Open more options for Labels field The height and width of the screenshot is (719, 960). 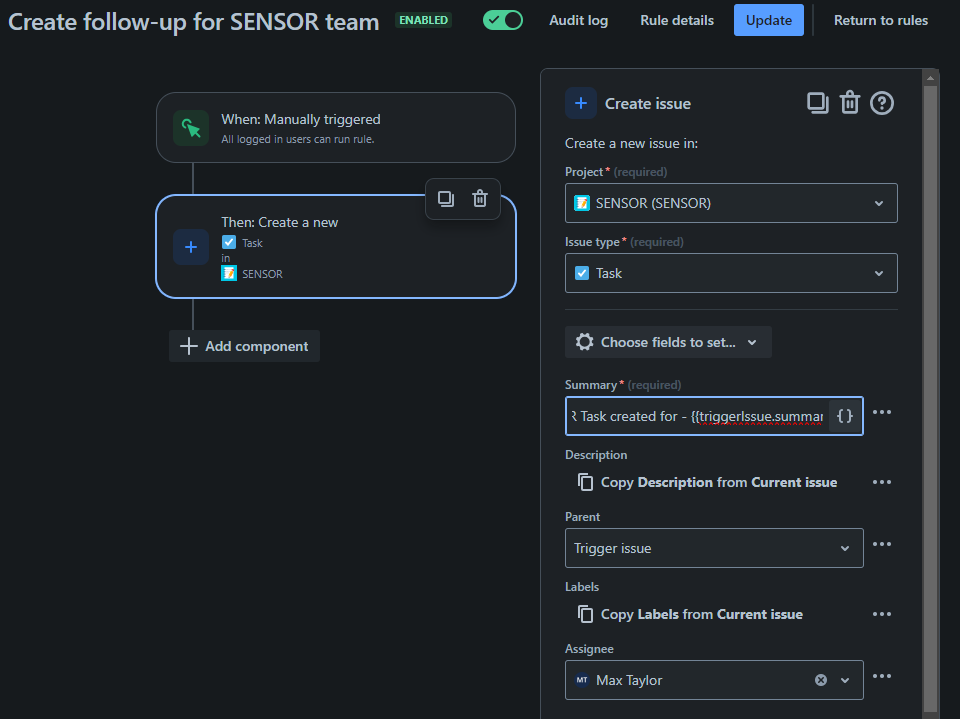coord(882,614)
